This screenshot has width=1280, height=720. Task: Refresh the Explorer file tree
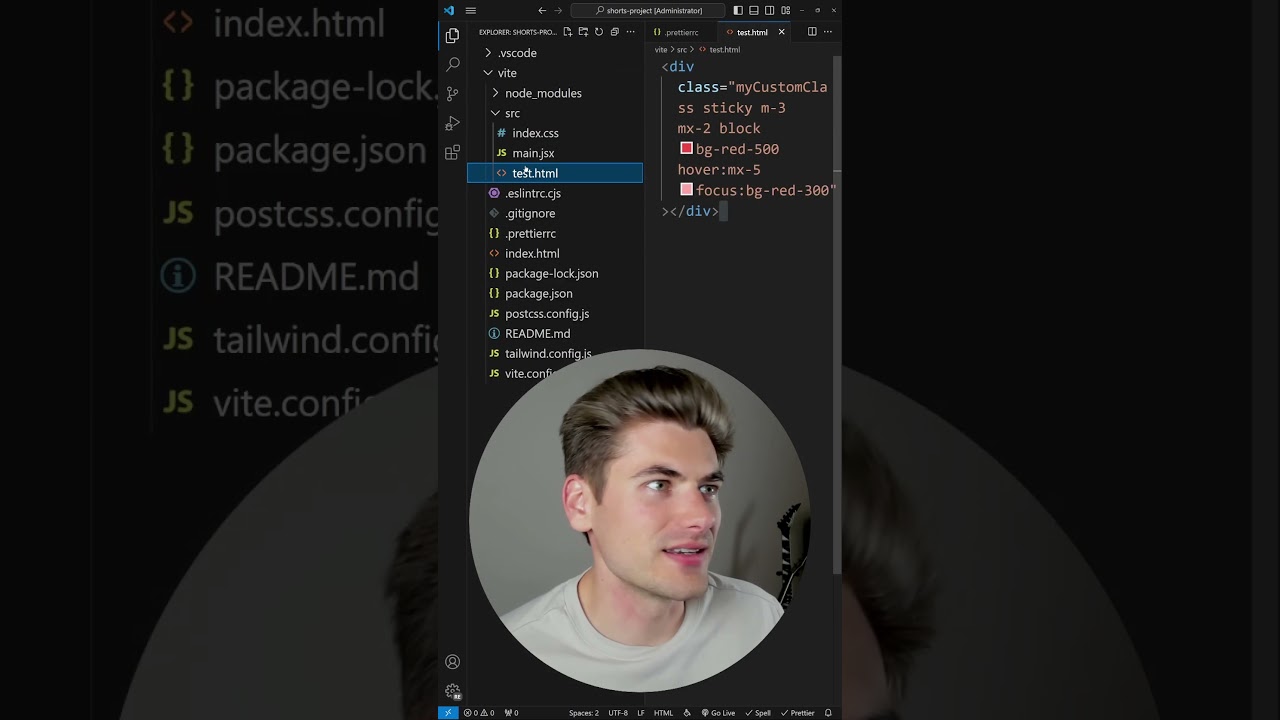pyautogui.click(x=599, y=32)
